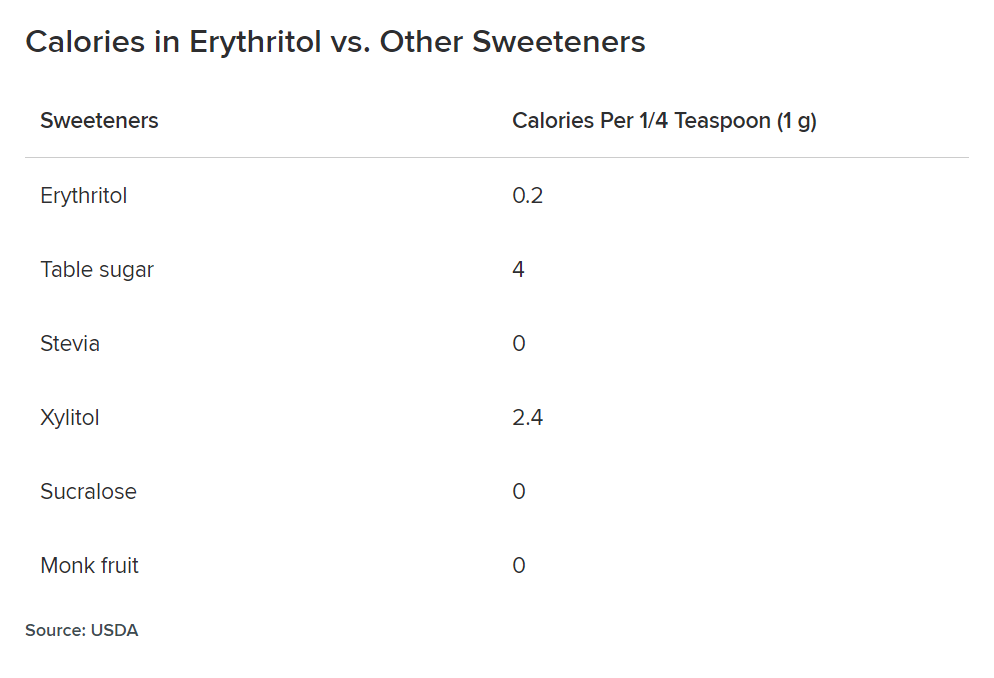Select the Monk fruit row label
The width and height of the screenshot is (994, 678).
pyautogui.click(x=89, y=565)
